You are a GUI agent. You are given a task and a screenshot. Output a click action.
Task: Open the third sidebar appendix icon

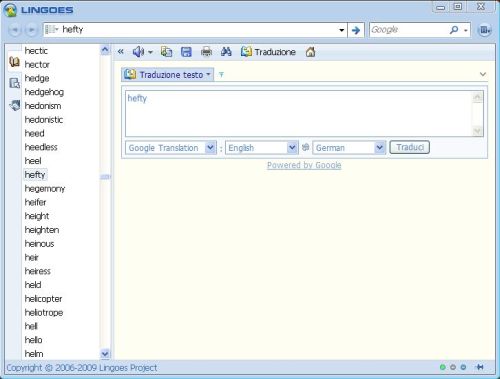click(14, 105)
